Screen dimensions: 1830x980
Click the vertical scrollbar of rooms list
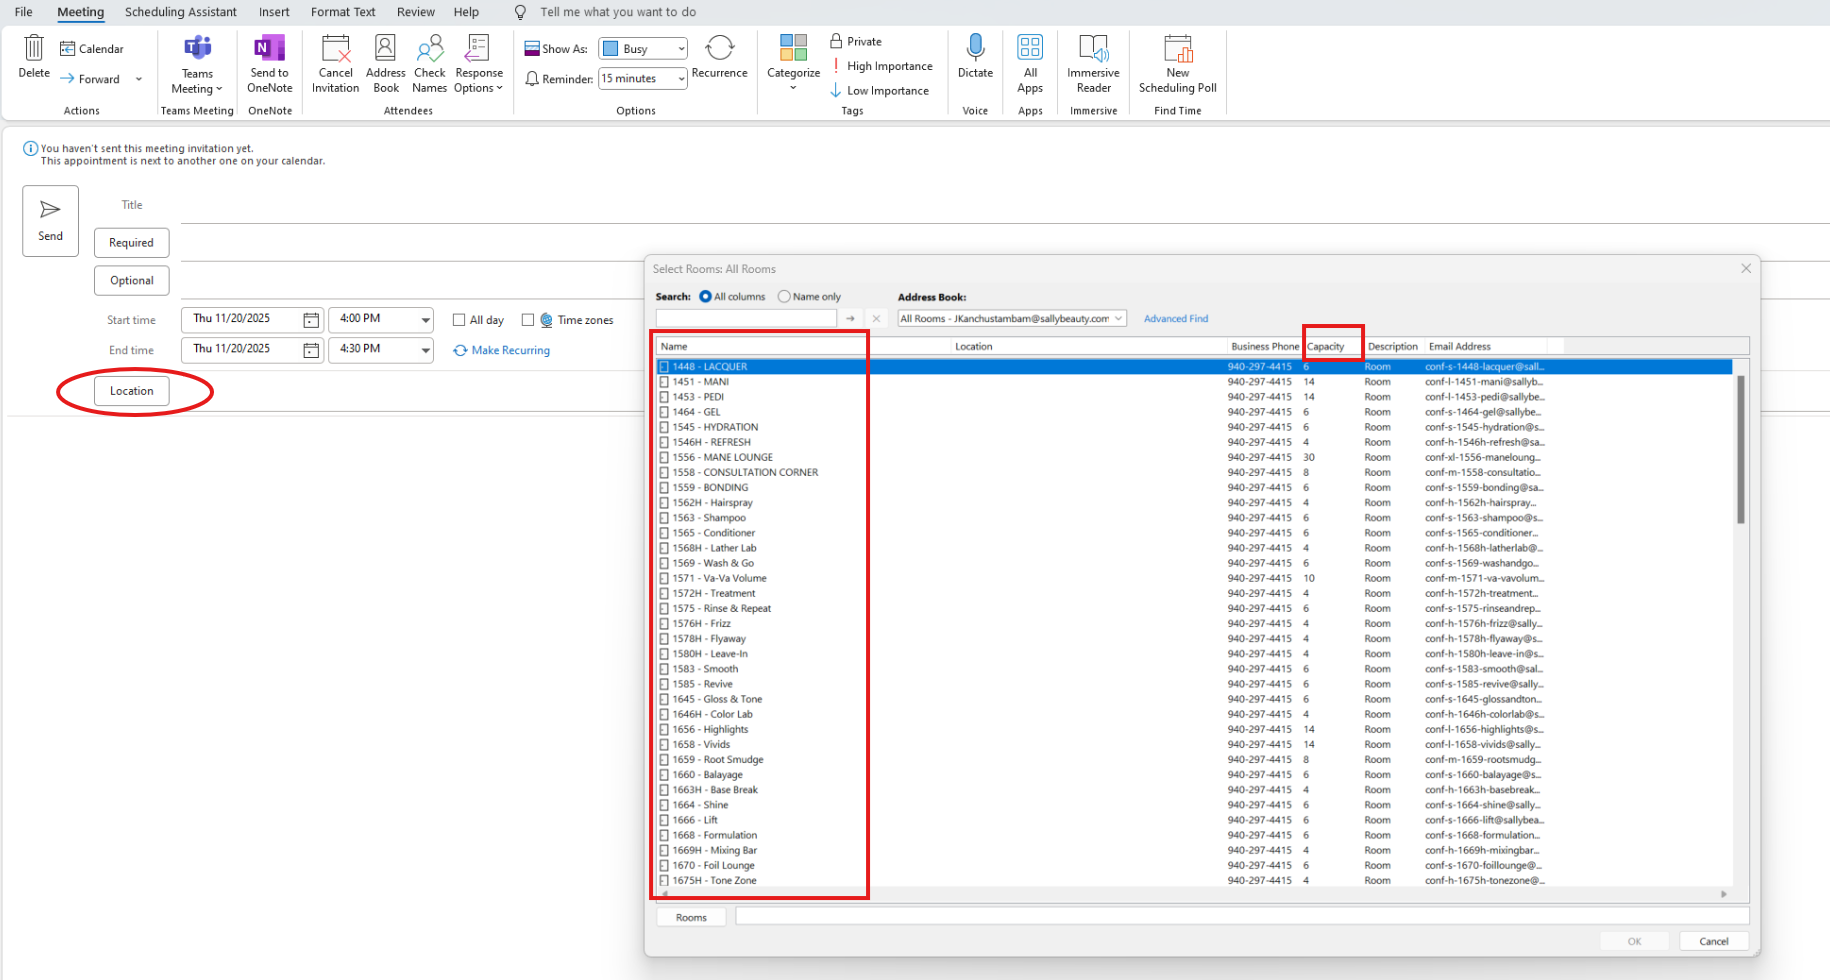[x=1740, y=450]
